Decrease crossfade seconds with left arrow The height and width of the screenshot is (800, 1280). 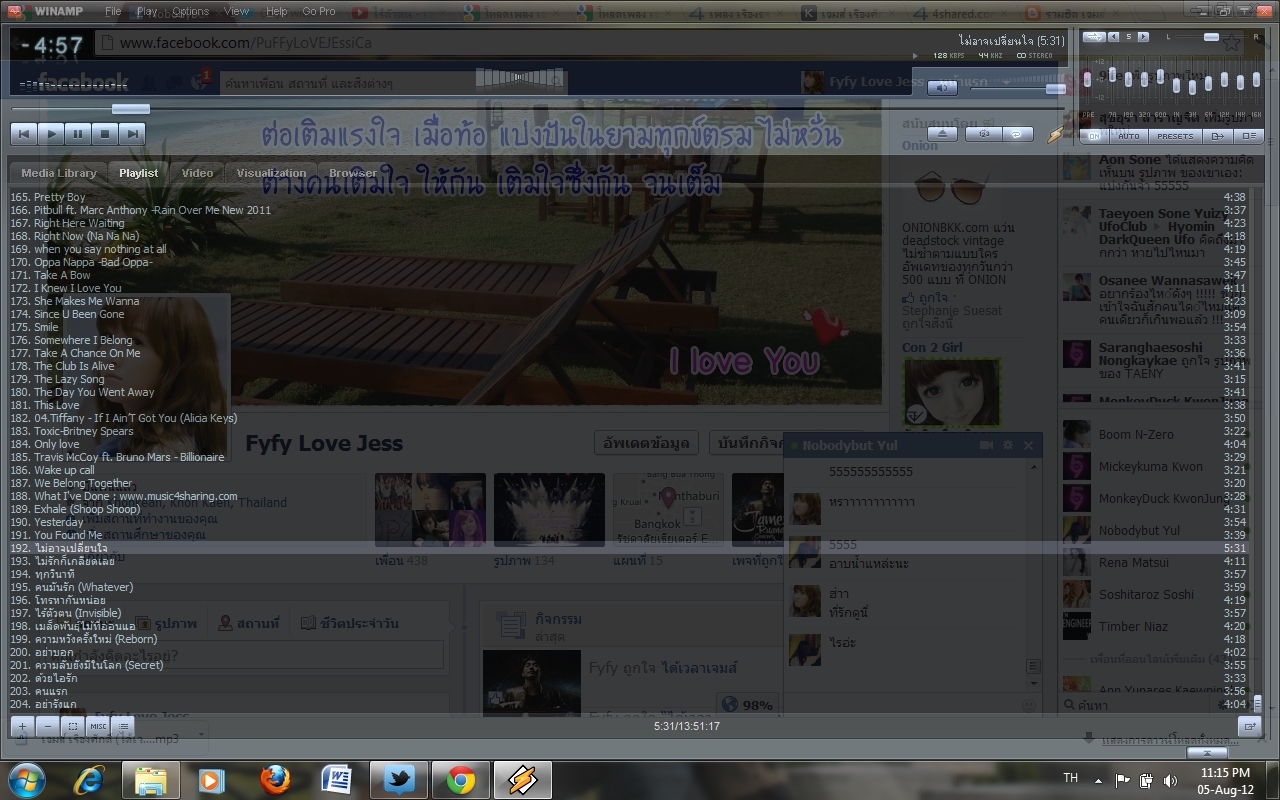(1115, 37)
